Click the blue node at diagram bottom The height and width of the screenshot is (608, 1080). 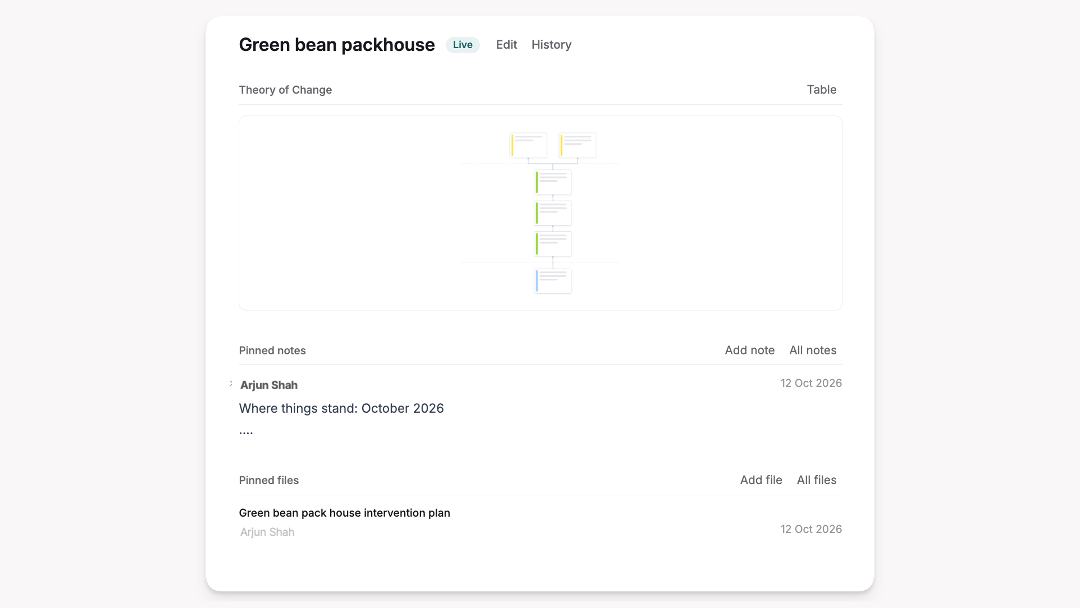554,281
